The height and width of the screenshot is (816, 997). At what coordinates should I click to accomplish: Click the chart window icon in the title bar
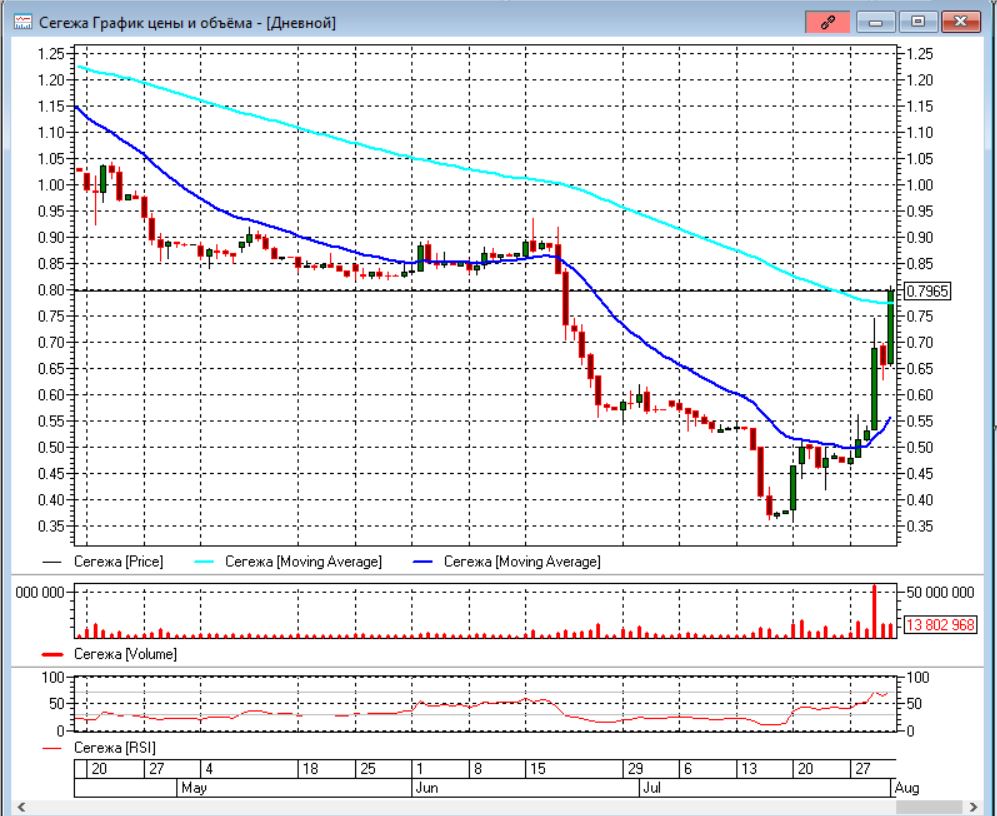[23, 22]
